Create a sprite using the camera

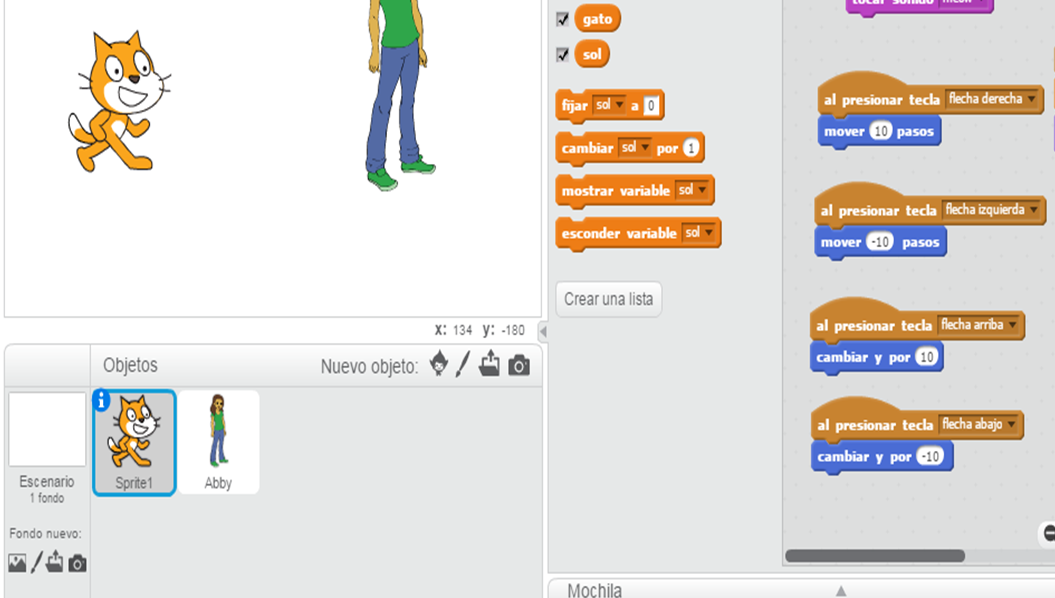click(x=516, y=365)
